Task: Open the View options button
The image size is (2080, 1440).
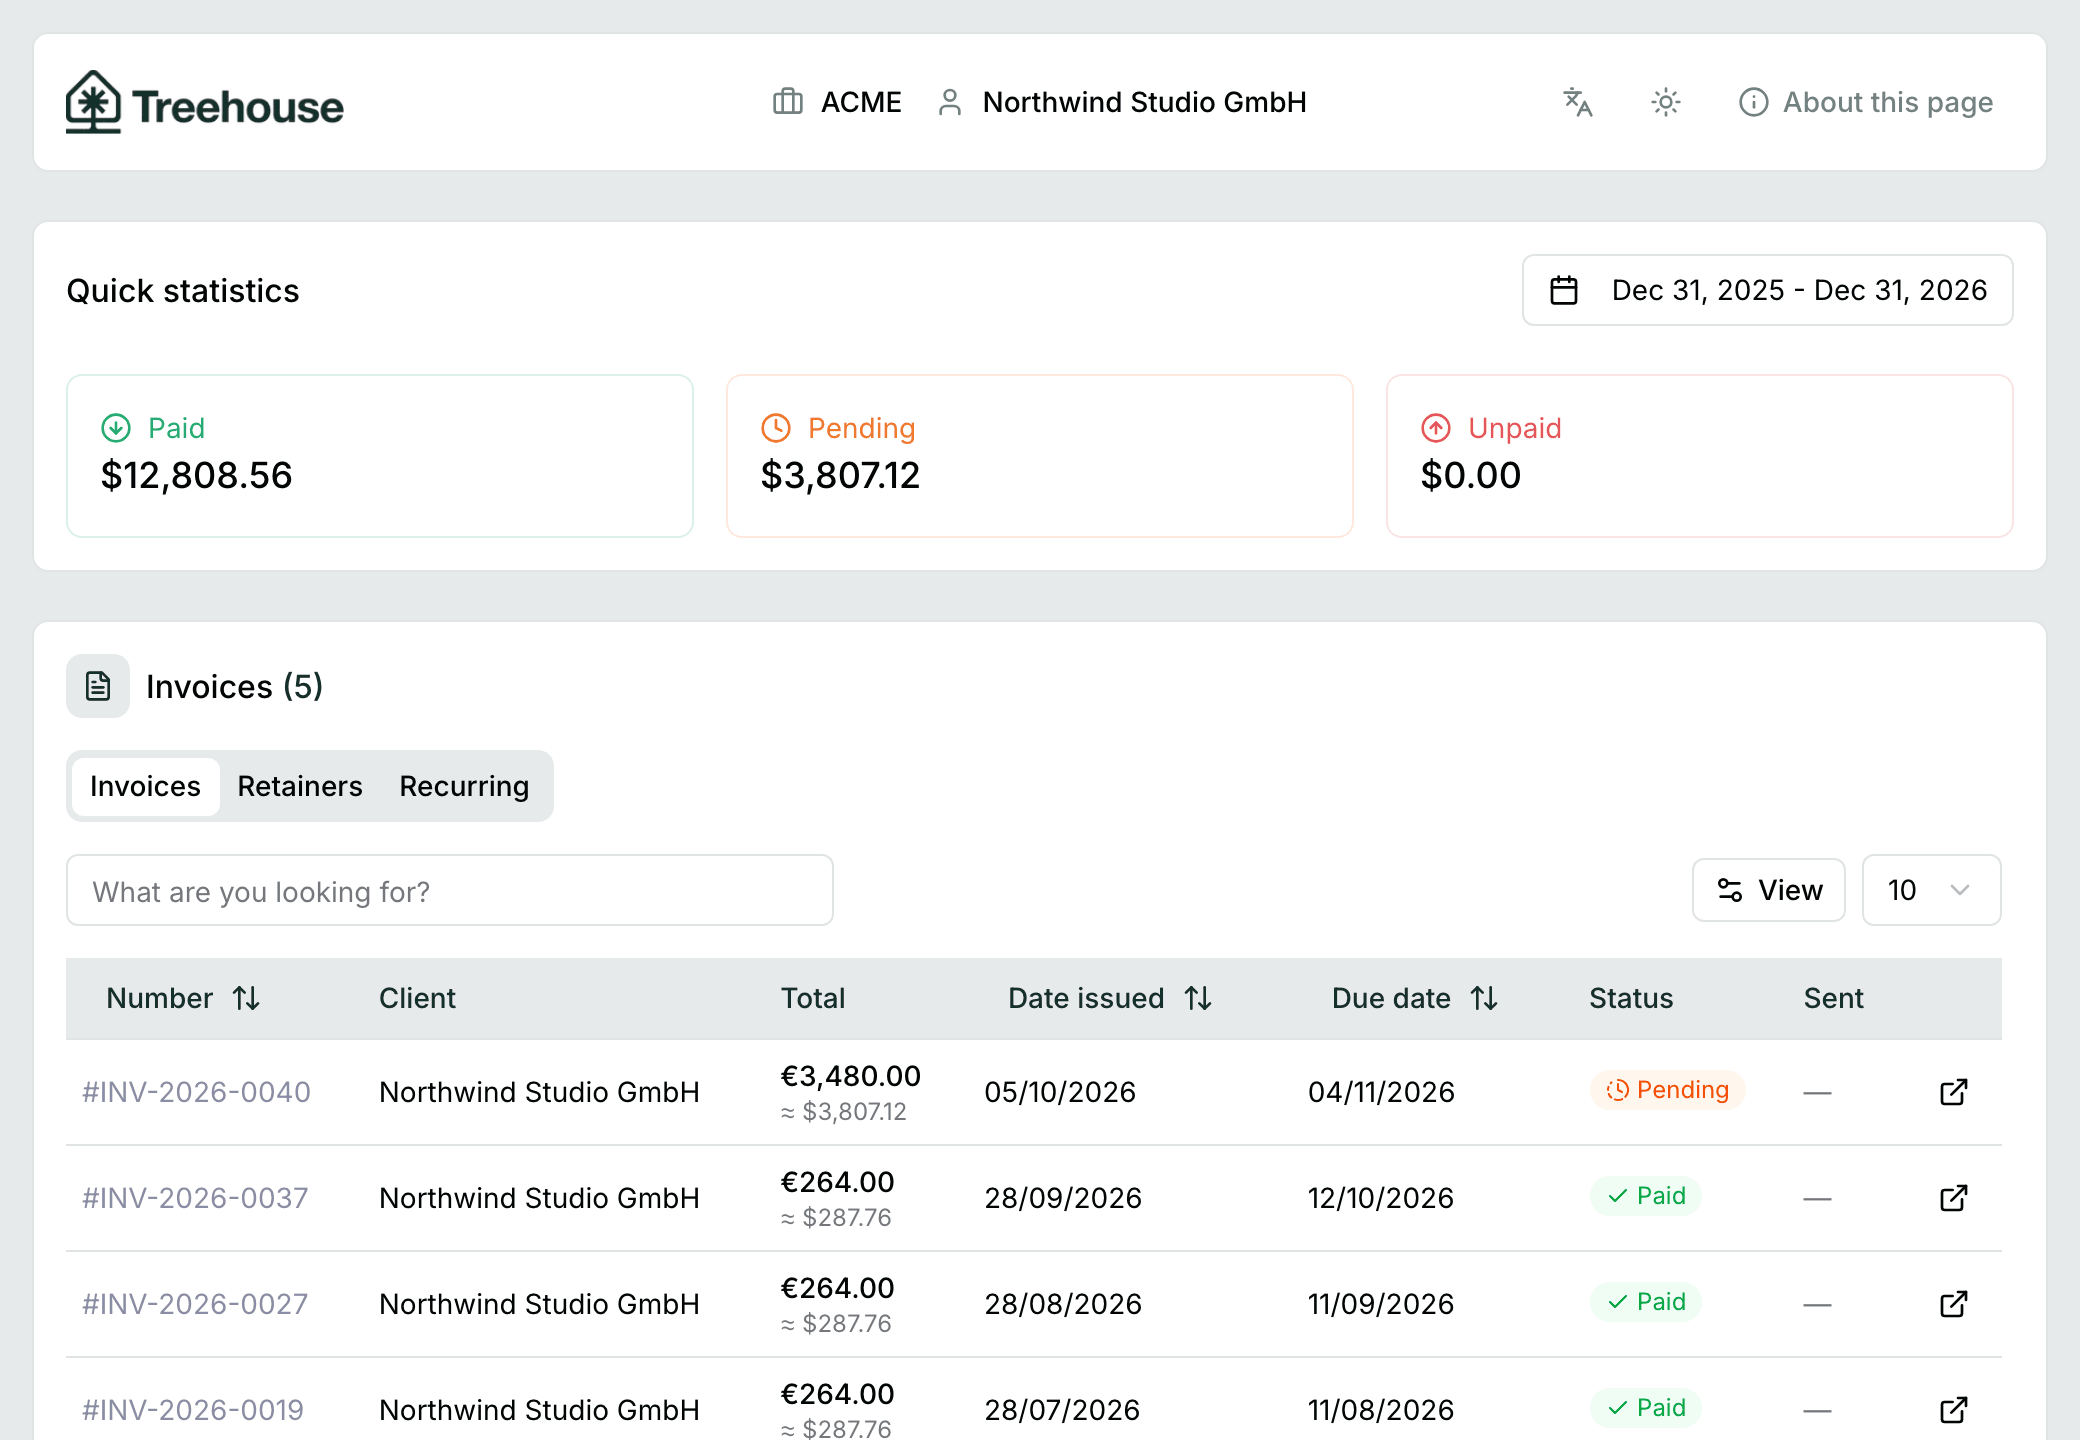Action: (1768, 890)
